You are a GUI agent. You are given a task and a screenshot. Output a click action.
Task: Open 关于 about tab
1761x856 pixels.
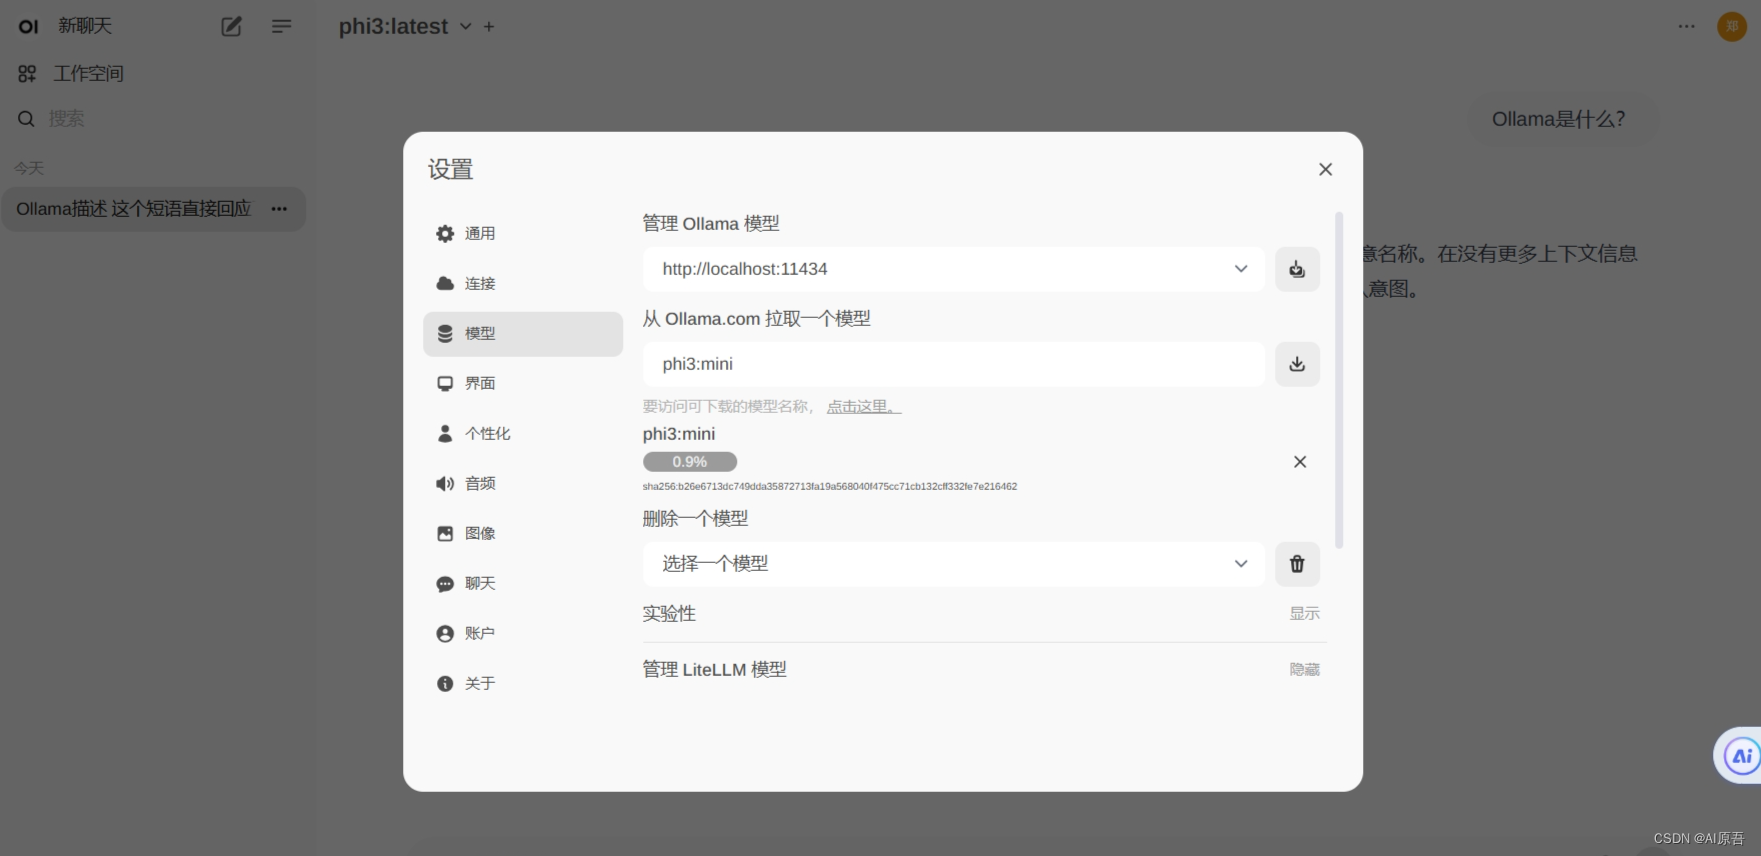[523, 684]
